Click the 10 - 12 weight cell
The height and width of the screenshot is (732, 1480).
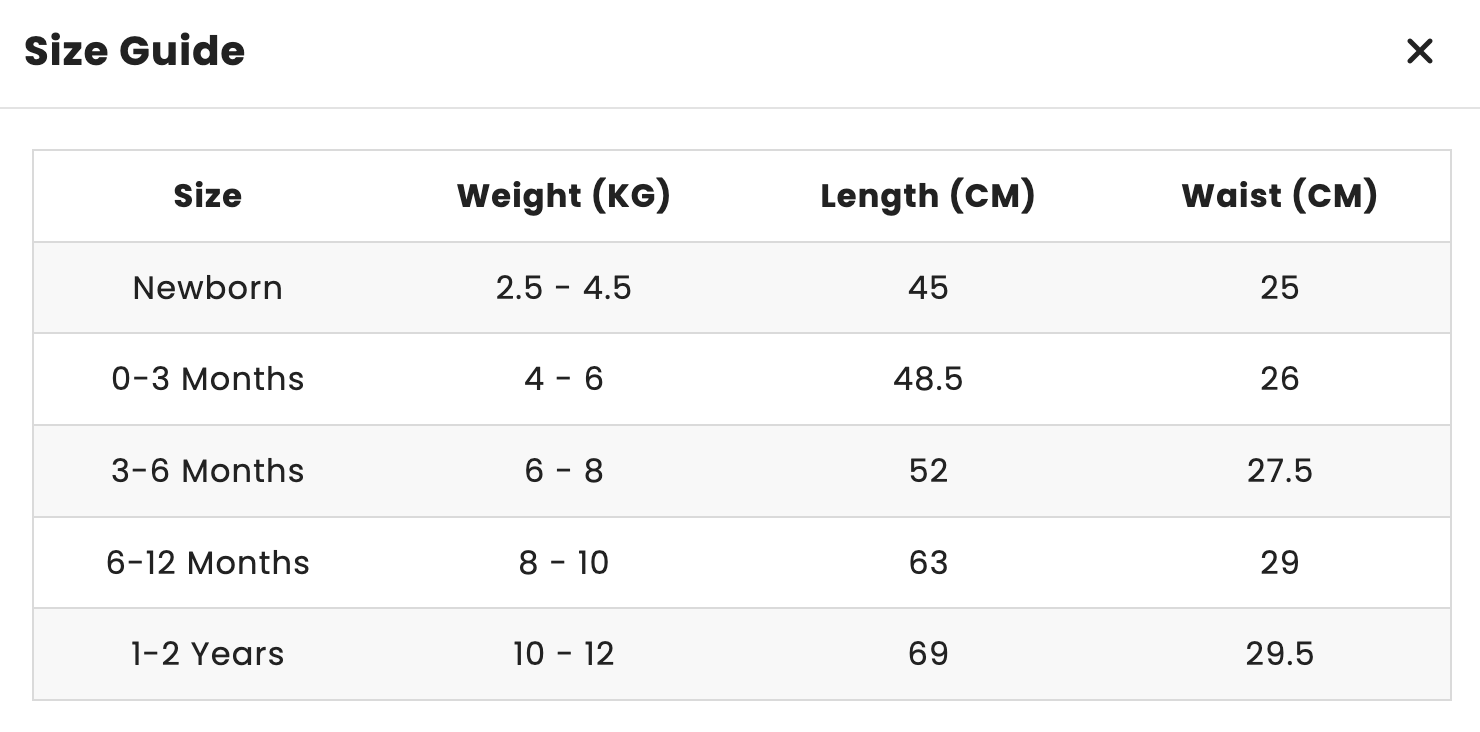pos(563,654)
